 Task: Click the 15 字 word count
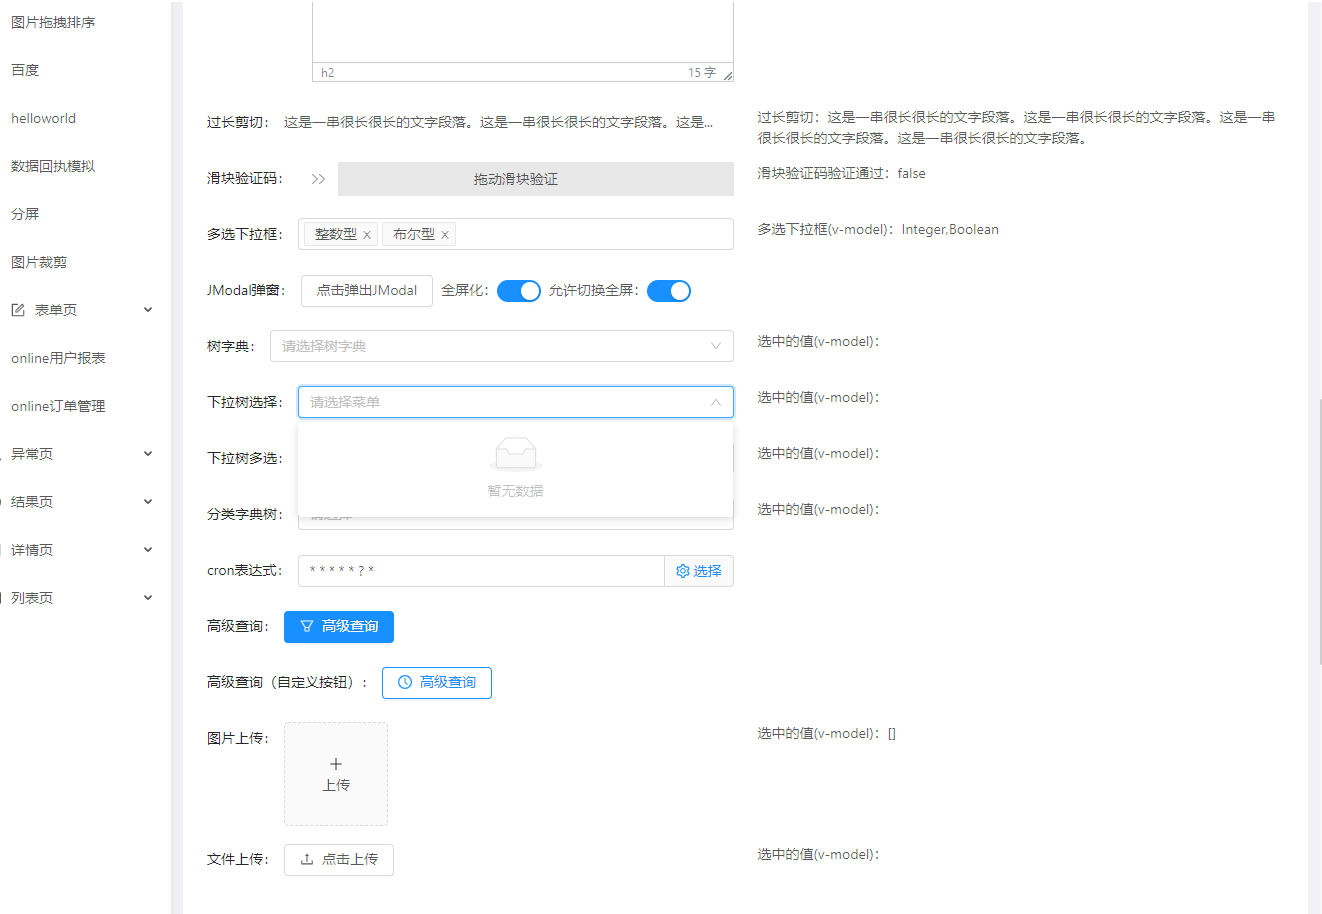pyautogui.click(x=702, y=73)
